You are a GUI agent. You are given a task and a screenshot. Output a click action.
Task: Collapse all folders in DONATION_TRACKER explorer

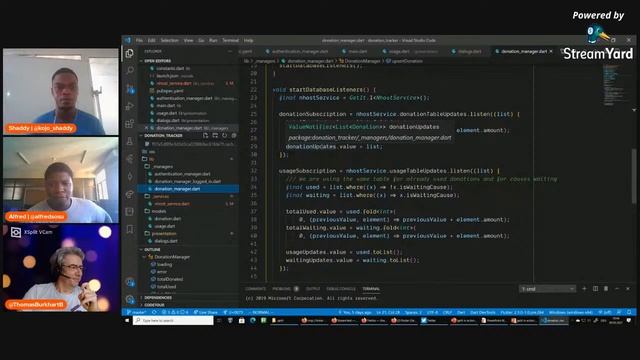[234, 136]
